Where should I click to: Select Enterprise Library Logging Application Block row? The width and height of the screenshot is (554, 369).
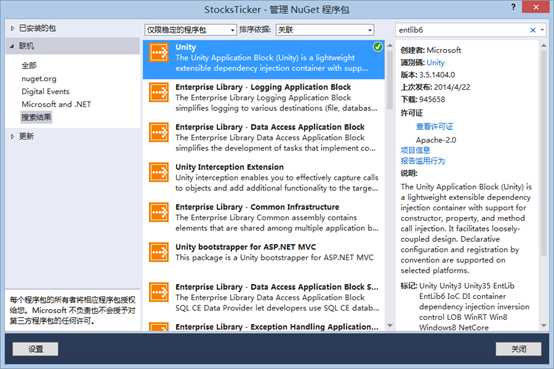tap(264, 98)
